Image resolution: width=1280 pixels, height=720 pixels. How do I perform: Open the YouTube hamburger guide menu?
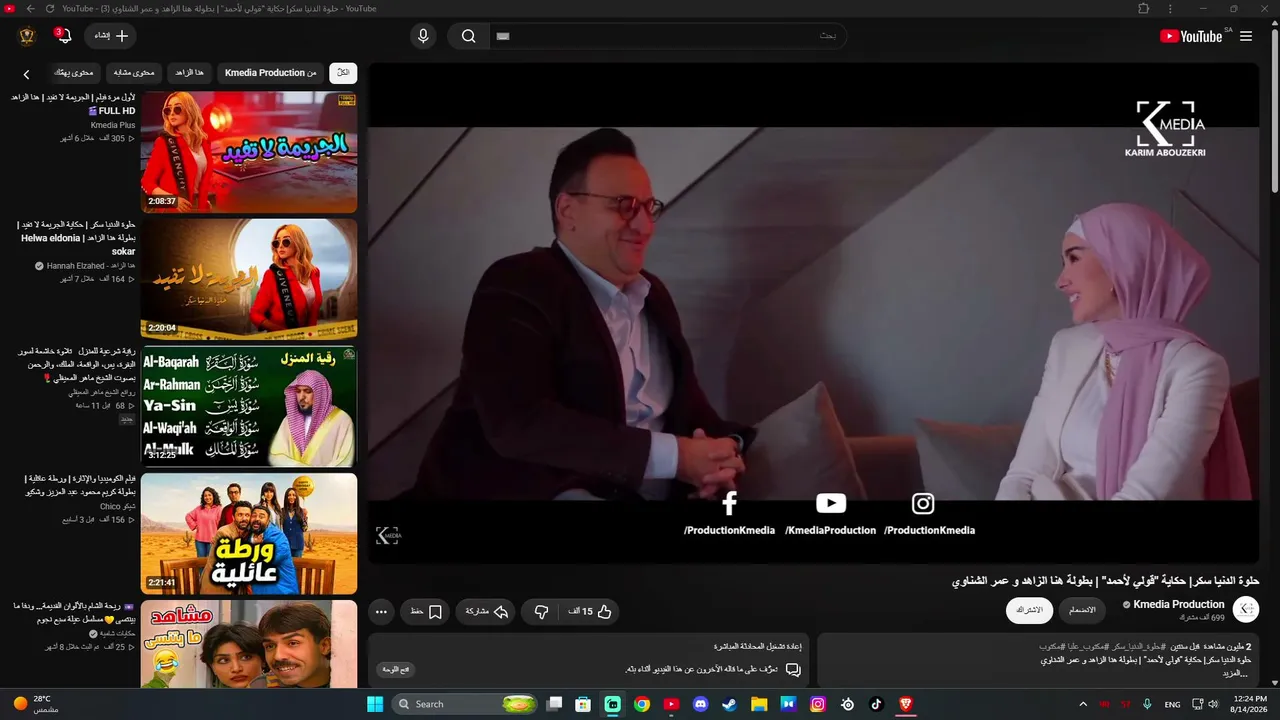point(1246,36)
